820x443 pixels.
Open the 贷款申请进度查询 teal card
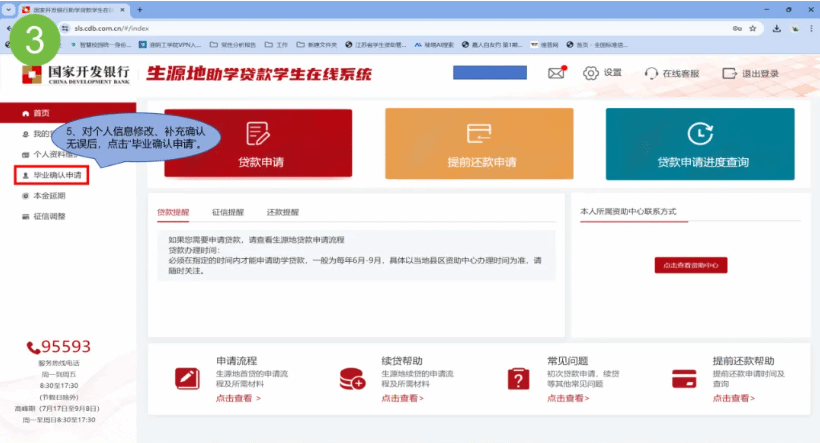(700, 144)
